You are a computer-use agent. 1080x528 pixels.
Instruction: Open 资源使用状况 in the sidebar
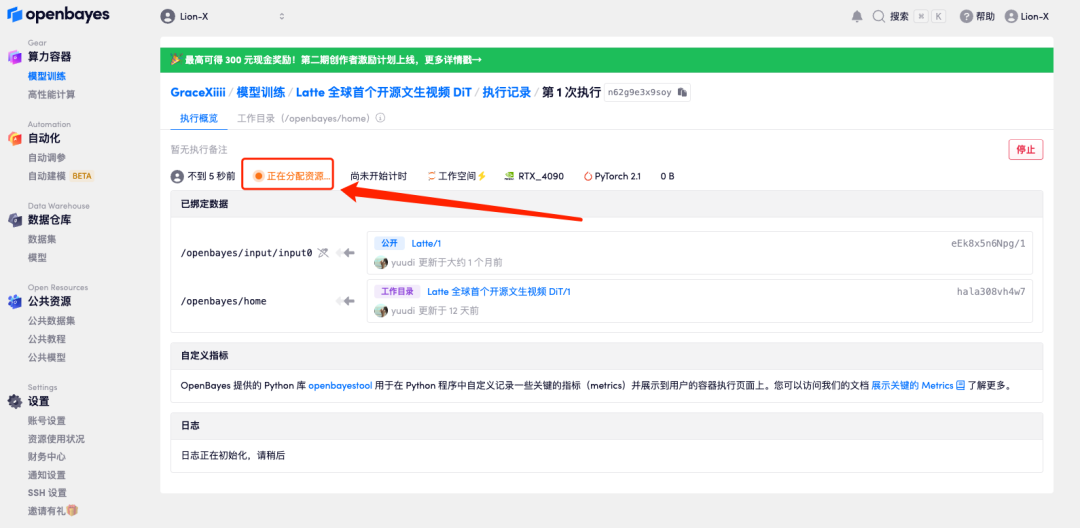[x=56, y=439]
